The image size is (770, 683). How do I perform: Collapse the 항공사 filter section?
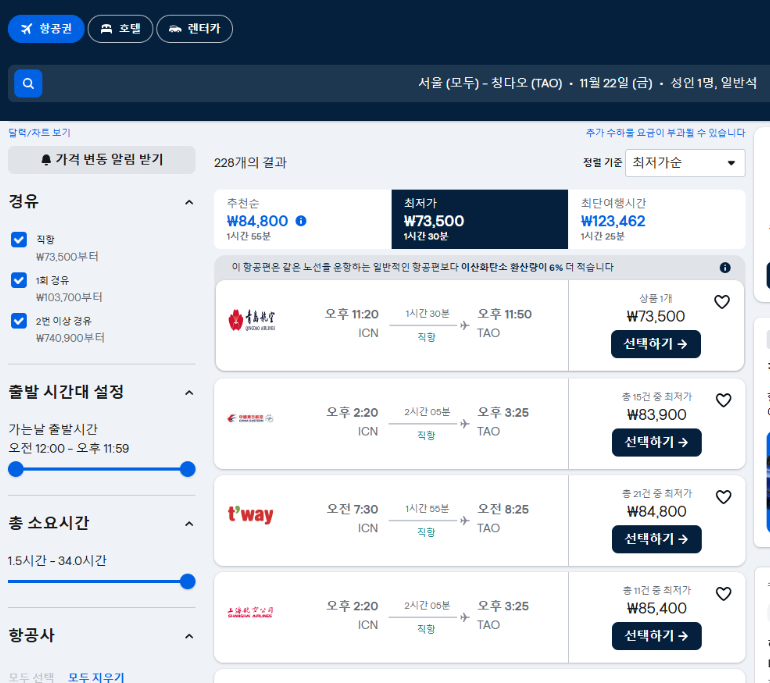click(x=189, y=636)
